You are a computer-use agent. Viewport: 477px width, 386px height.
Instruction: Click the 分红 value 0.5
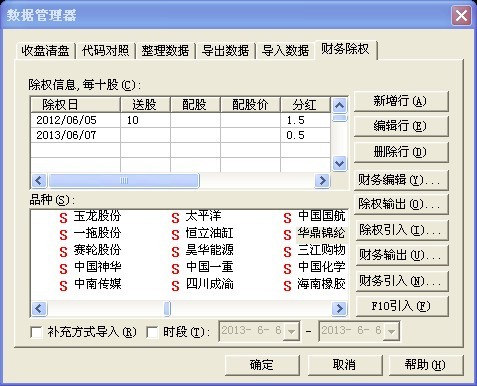(296, 135)
